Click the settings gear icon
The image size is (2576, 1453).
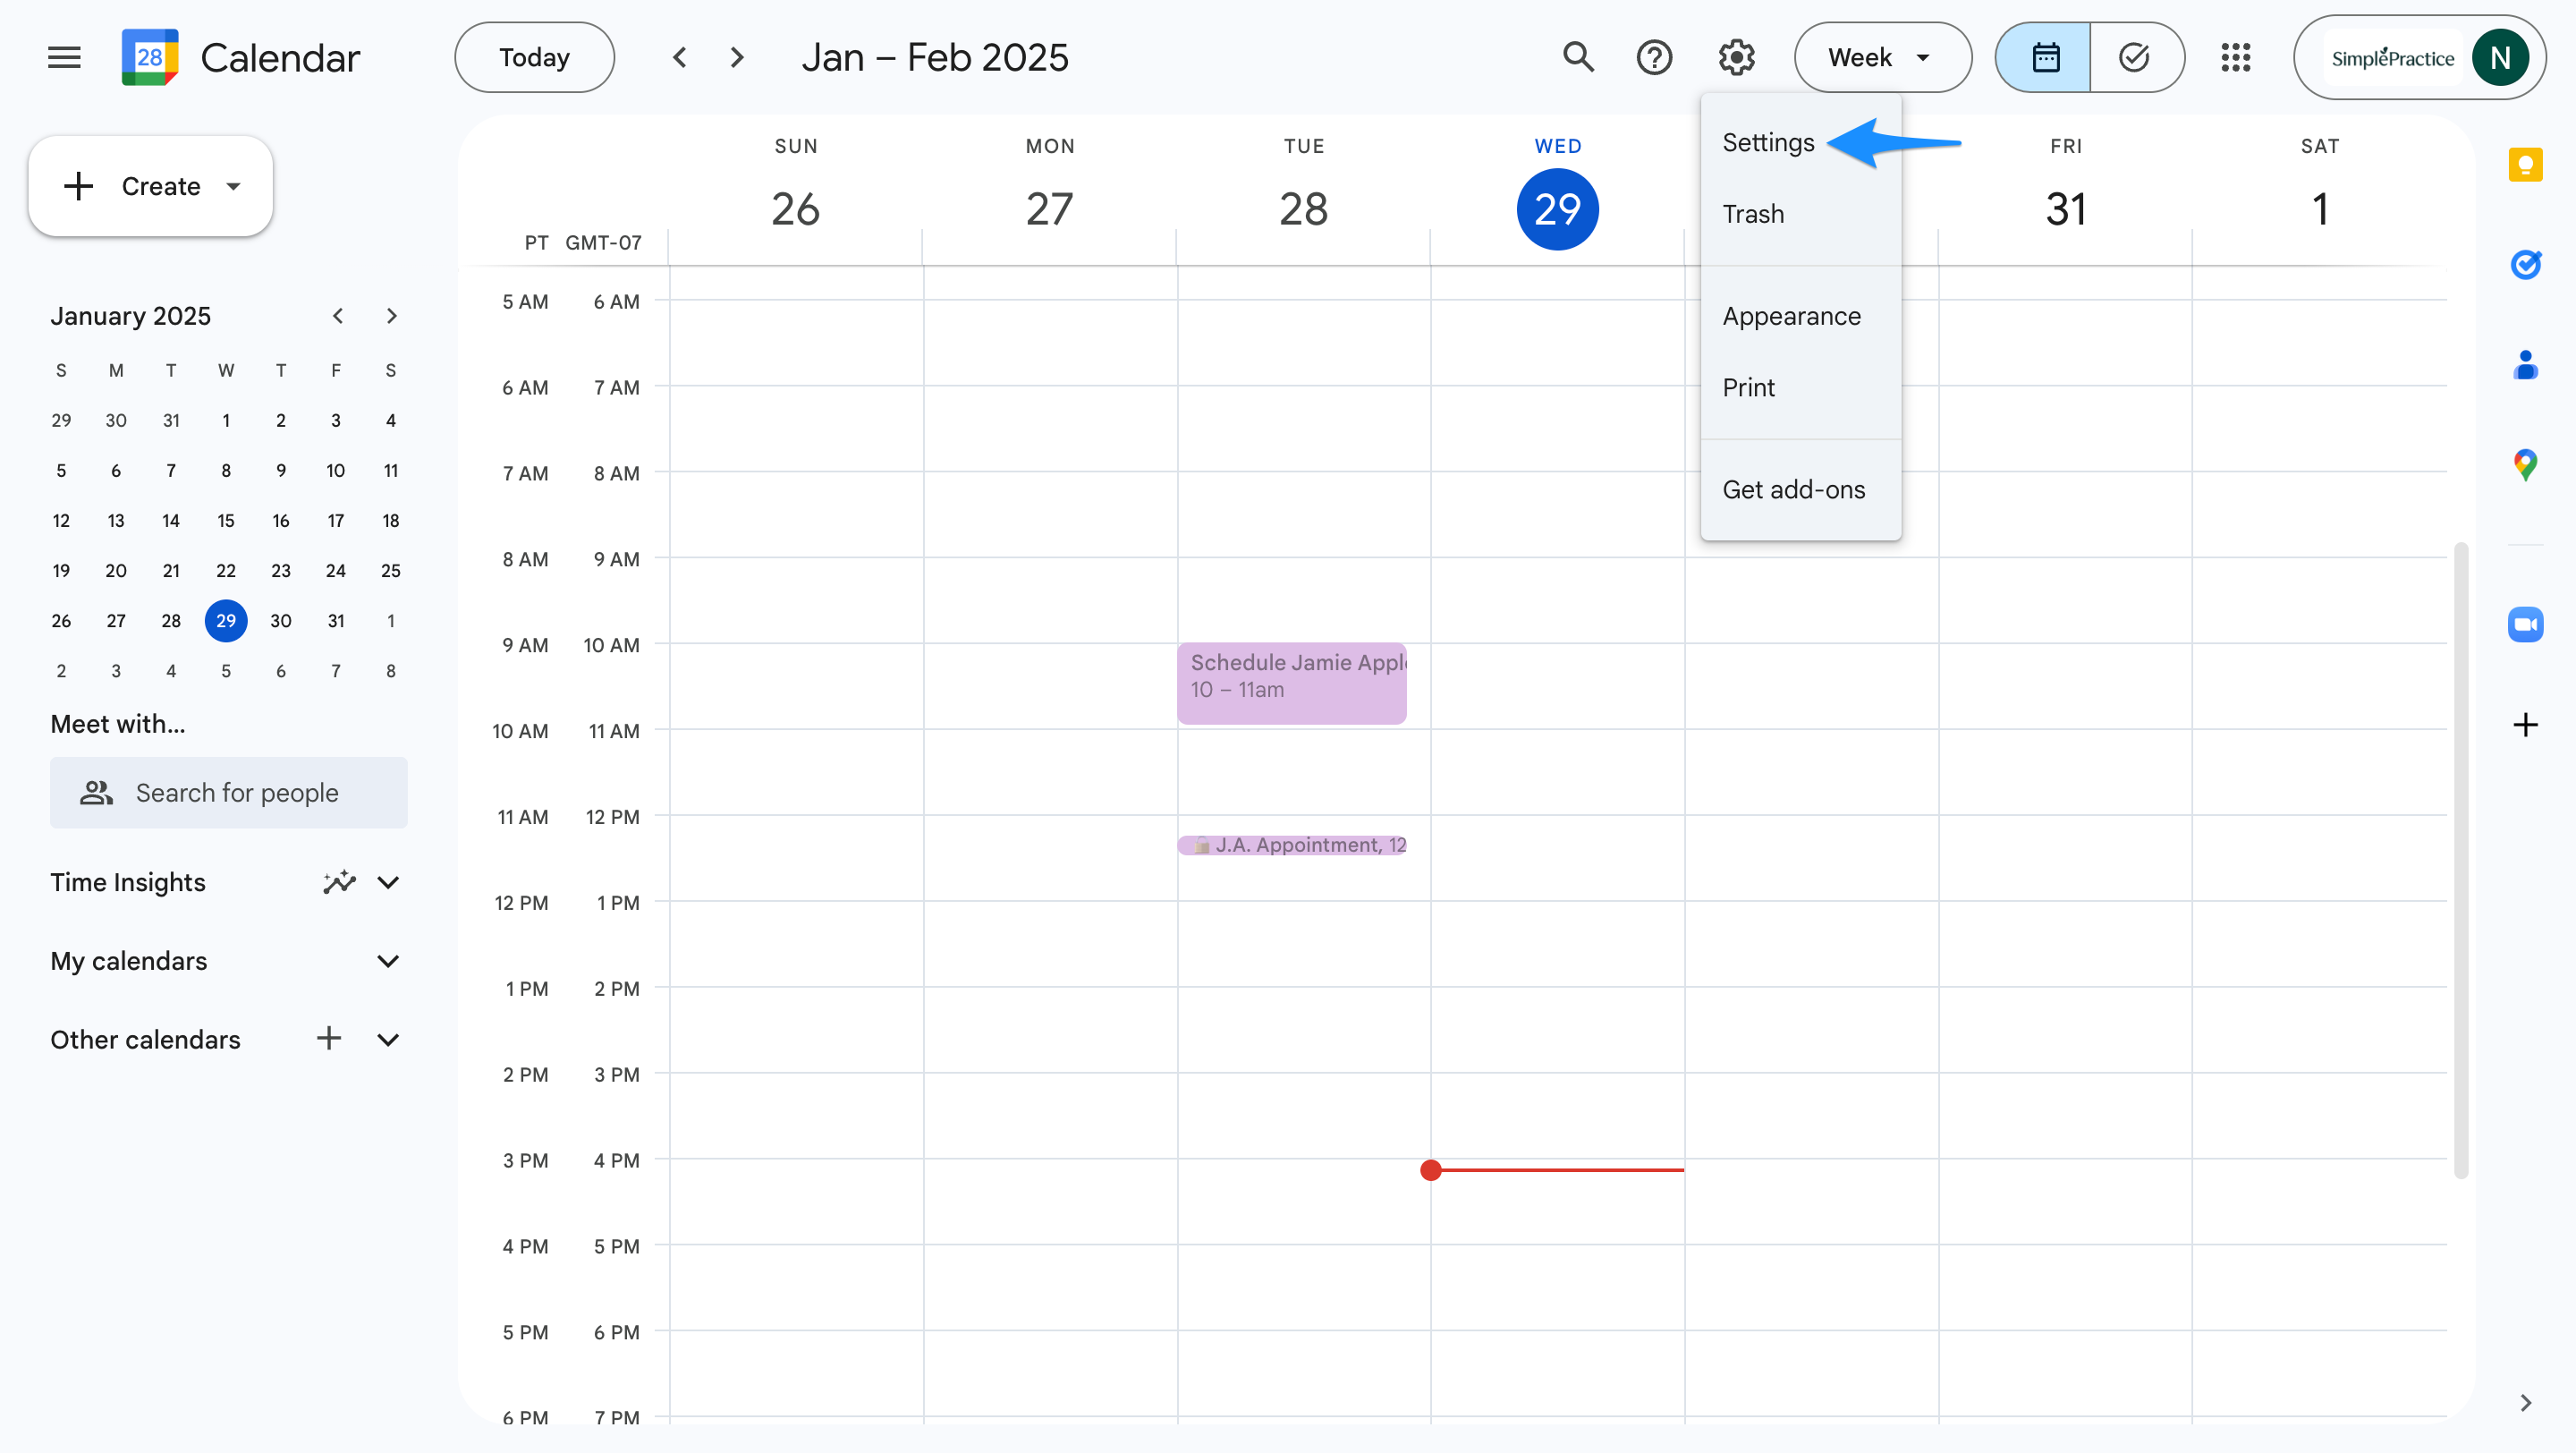(1736, 57)
